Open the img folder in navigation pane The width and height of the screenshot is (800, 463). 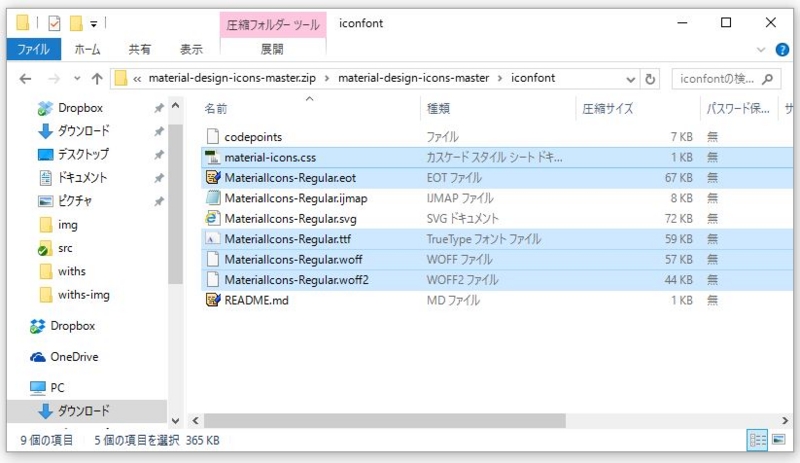pyautogui.click(x=67, y=225)
